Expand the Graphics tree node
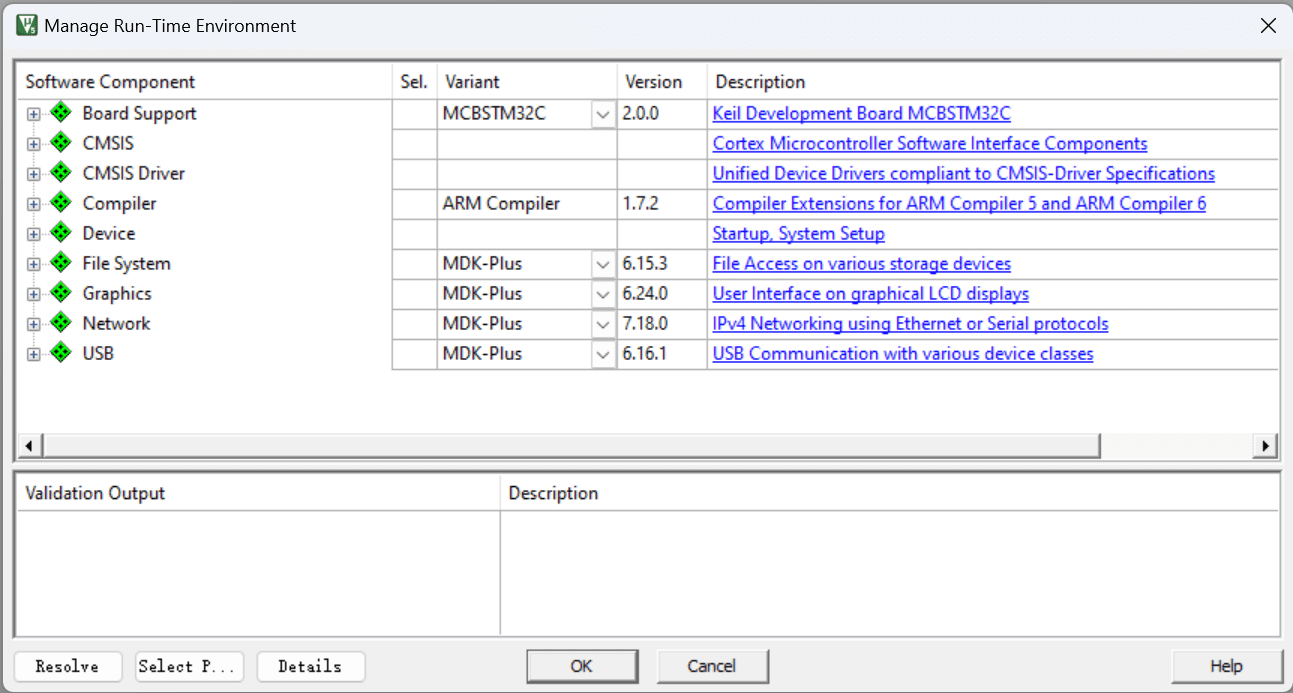The image size is (1293, 693). pyautogui.click(x=34, y=294)
